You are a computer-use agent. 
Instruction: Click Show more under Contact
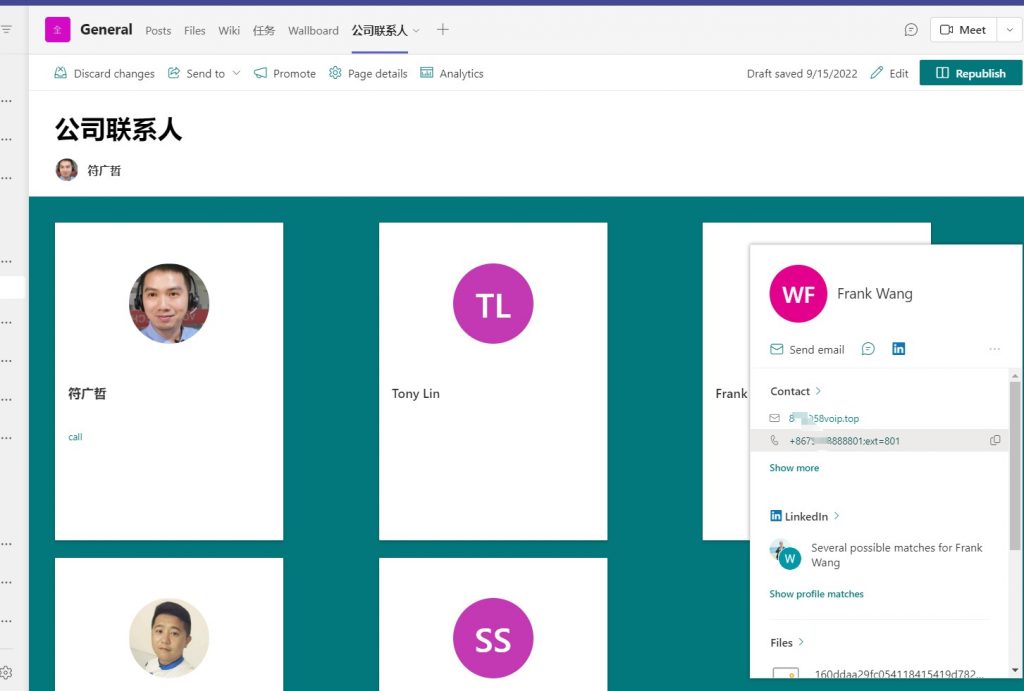click(x=794, y=468)
